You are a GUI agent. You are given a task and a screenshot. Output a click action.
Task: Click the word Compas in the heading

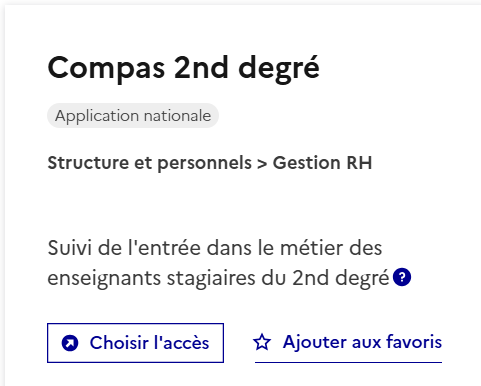point(106,69)
